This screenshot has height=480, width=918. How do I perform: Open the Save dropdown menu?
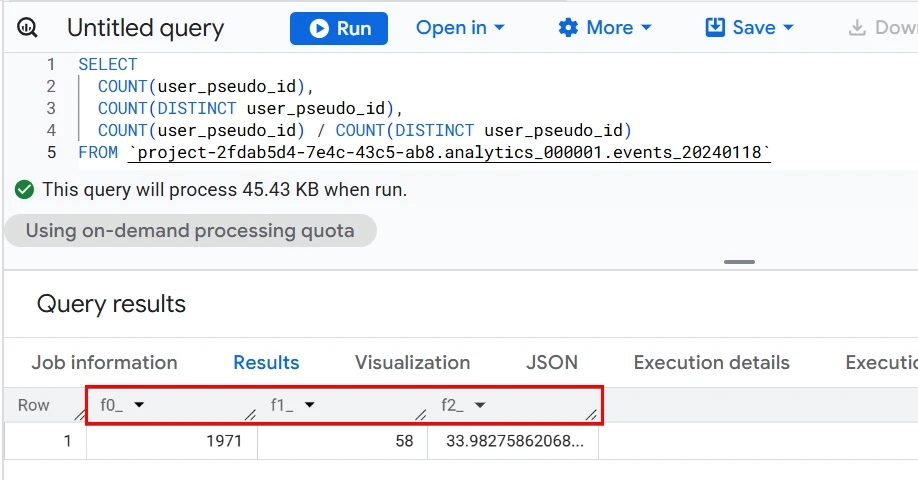coord(749,28)
